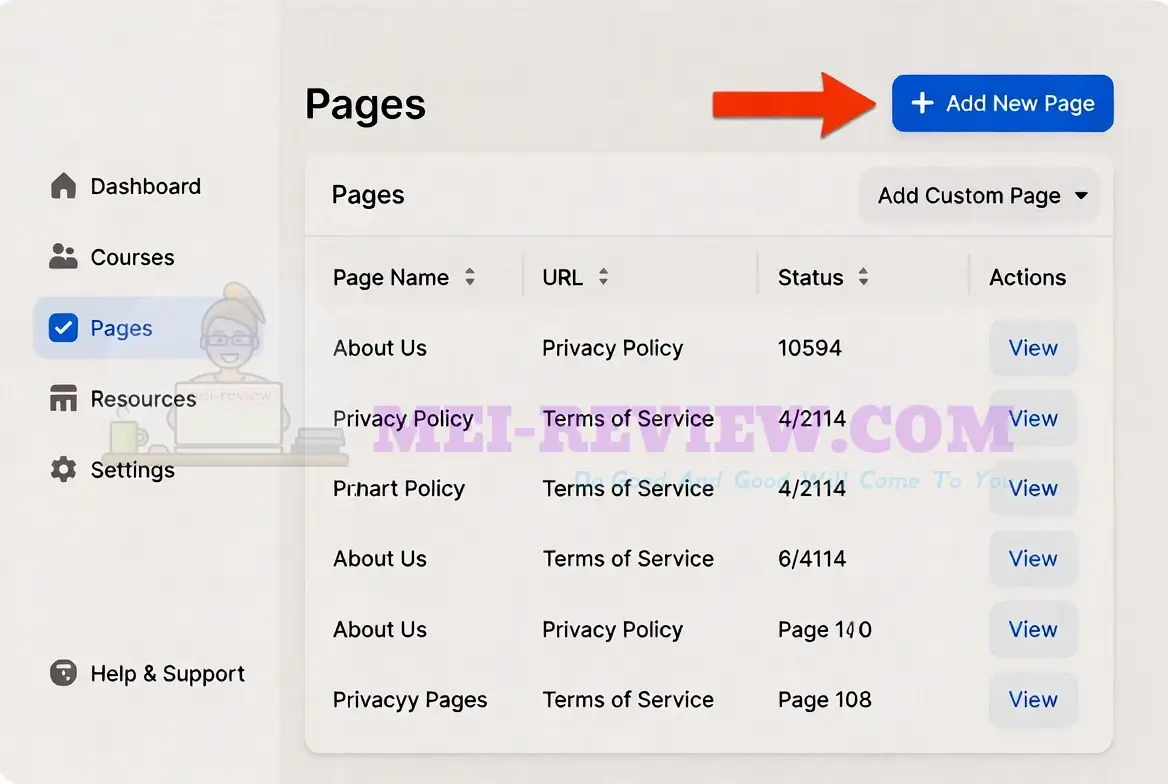Screen dimensions: 1168x784
Task: View the Prhart Policy row
Action: [1033, 488]
